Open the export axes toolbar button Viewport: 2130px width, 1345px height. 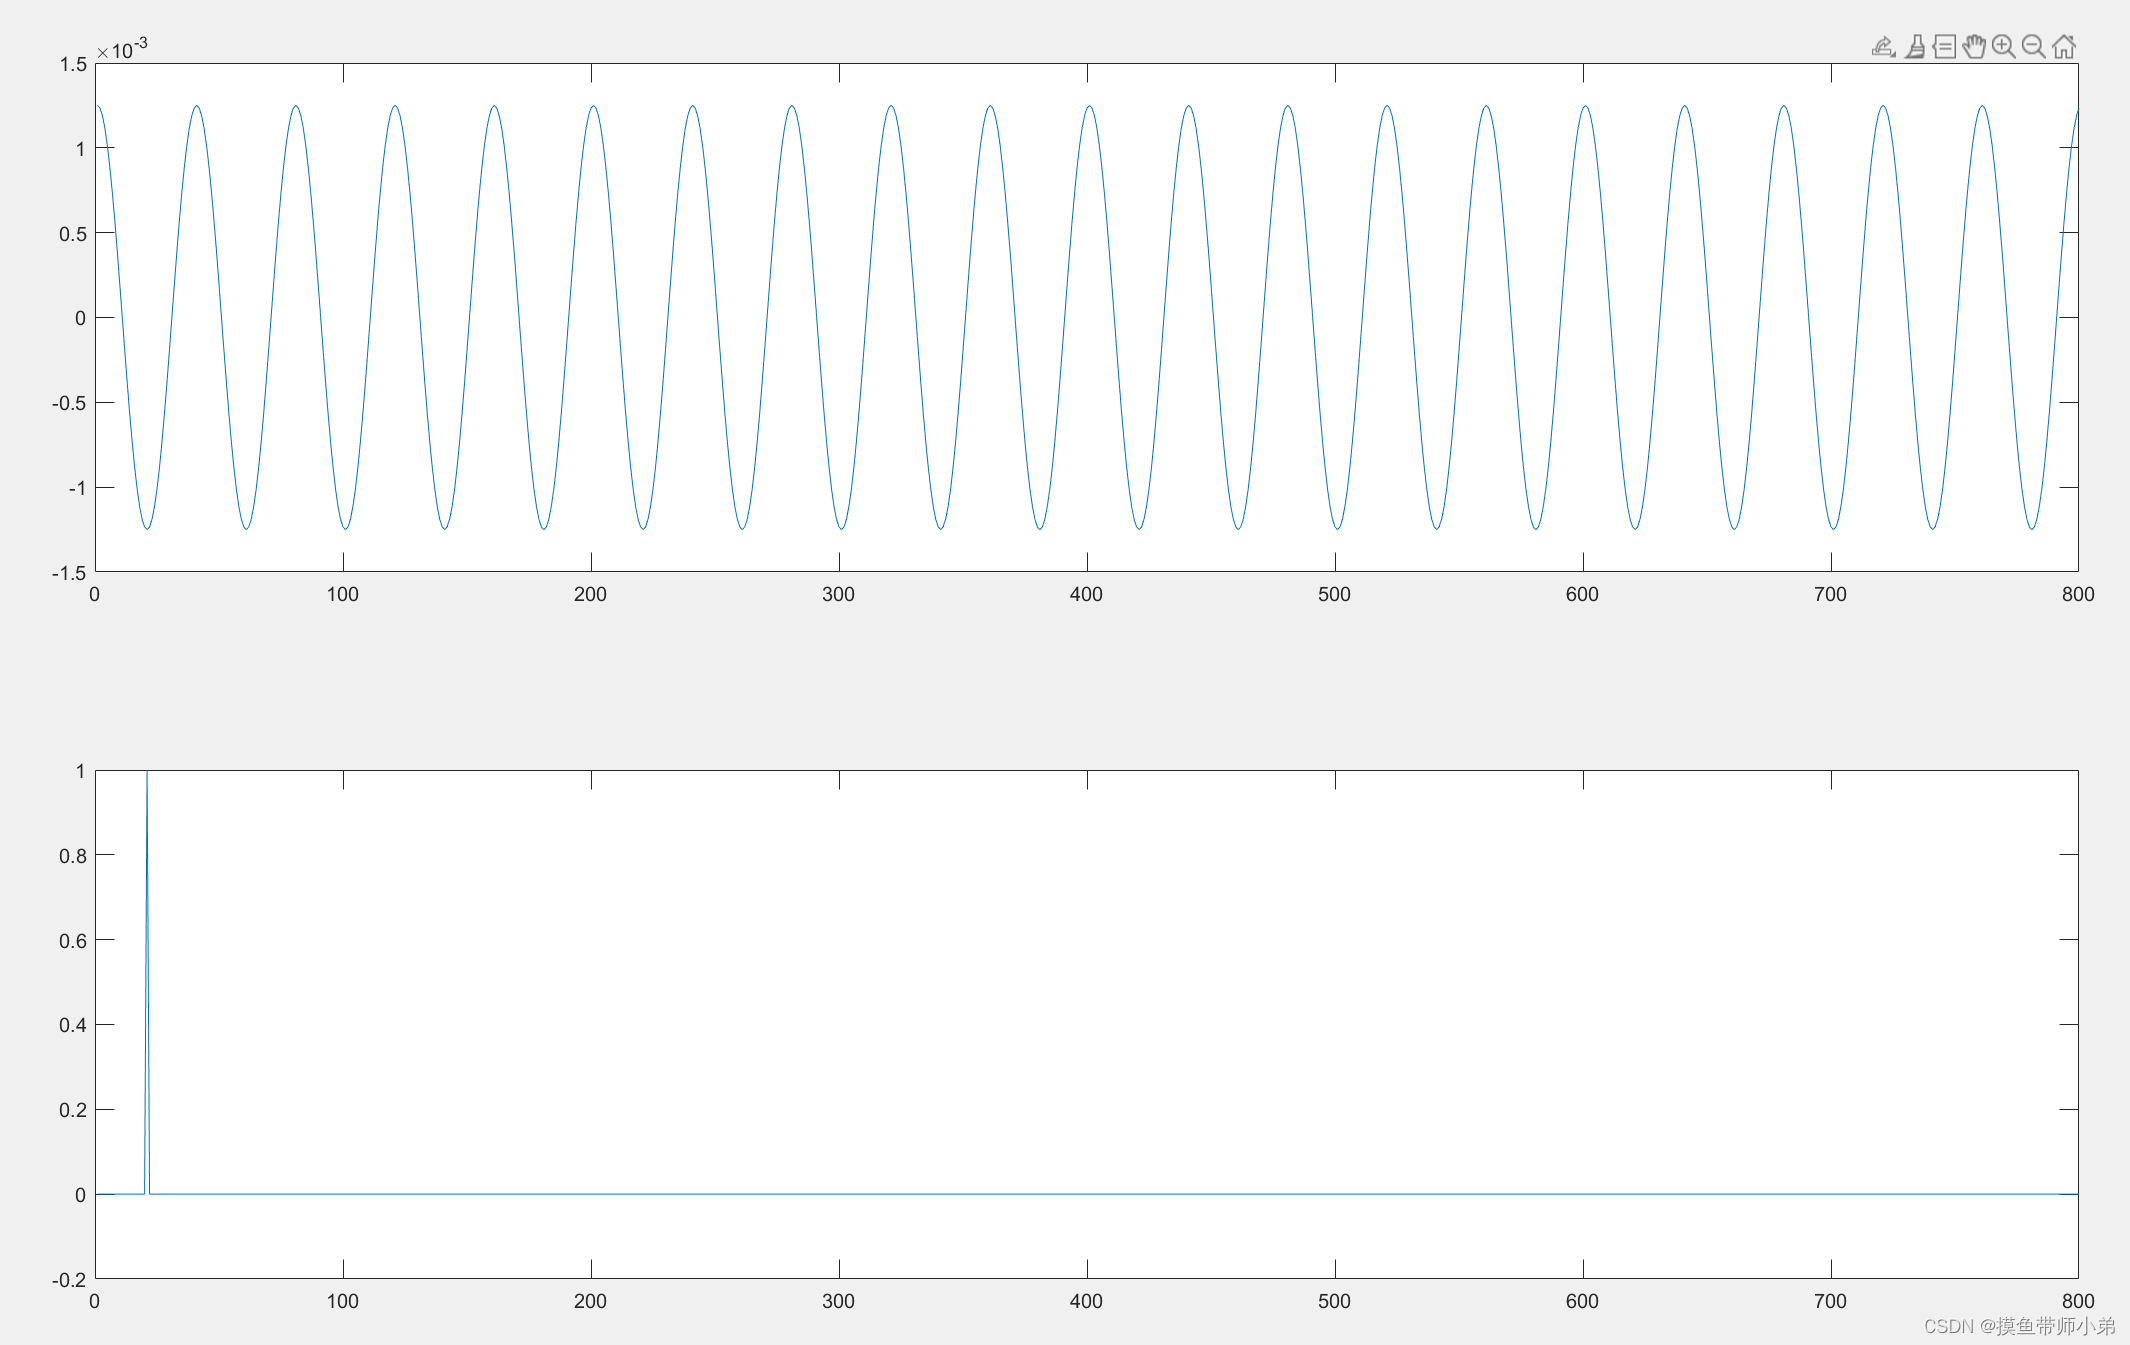tap(1883, 47)
